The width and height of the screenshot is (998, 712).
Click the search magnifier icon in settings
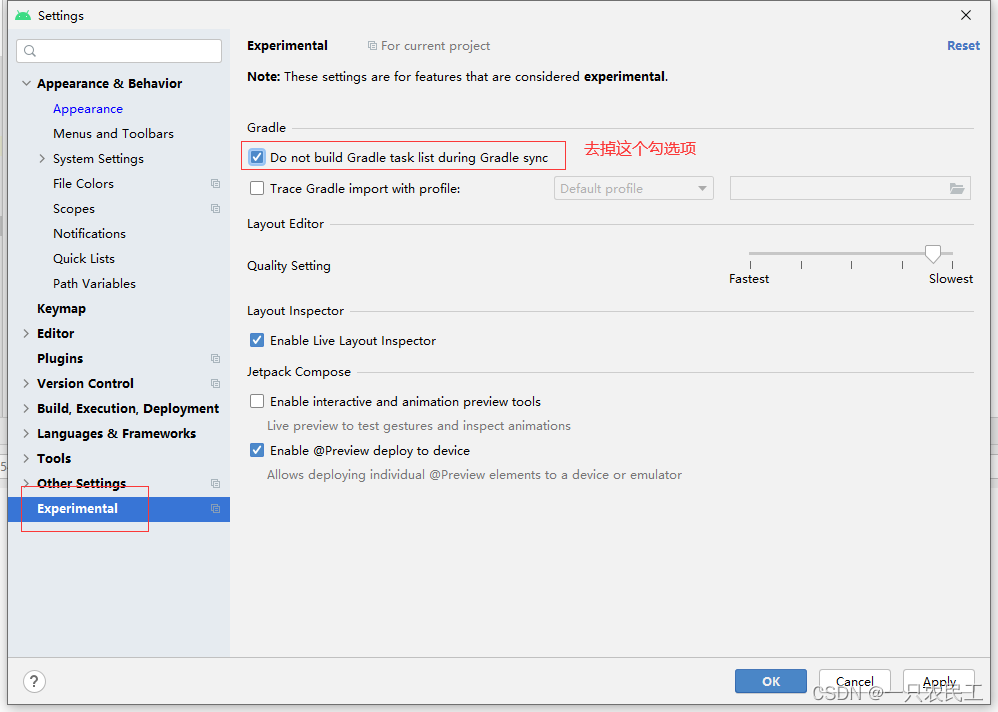coord(30,51)
